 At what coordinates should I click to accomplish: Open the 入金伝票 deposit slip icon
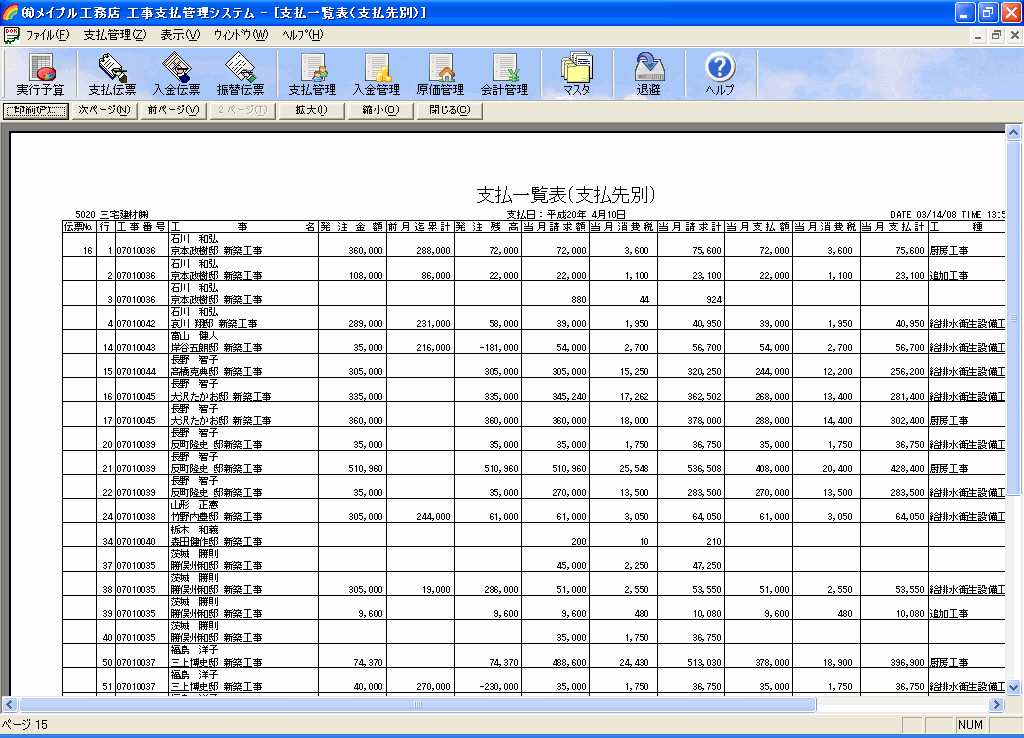(x=176, y=74)
